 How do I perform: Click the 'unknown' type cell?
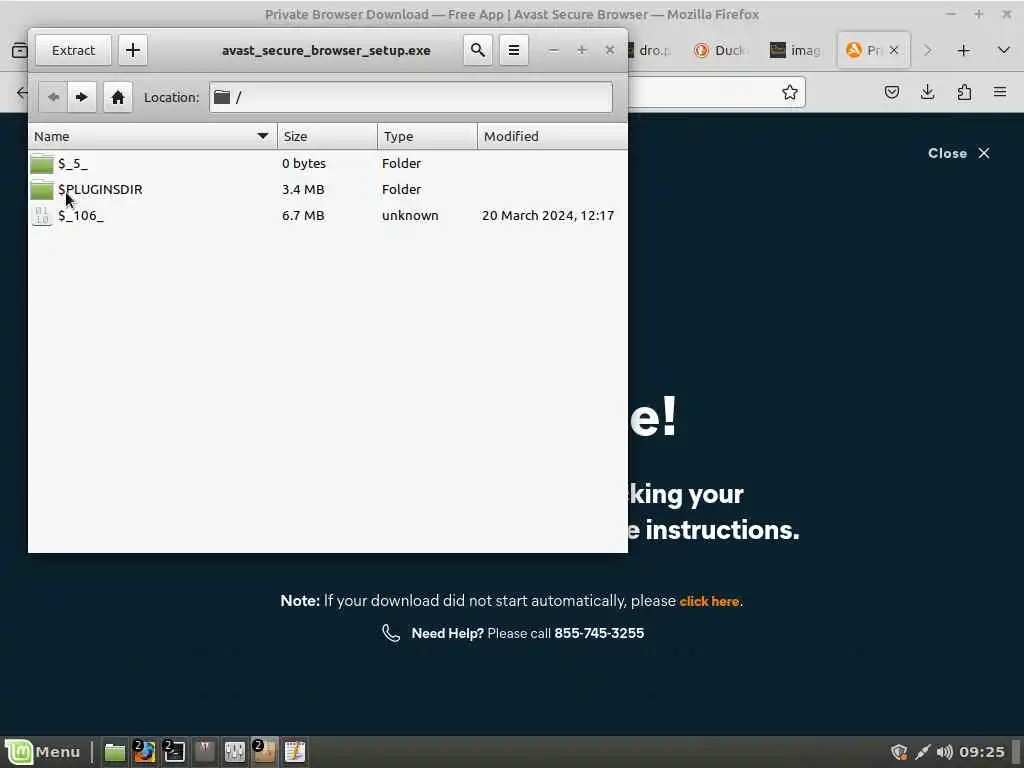coord(410,216)
